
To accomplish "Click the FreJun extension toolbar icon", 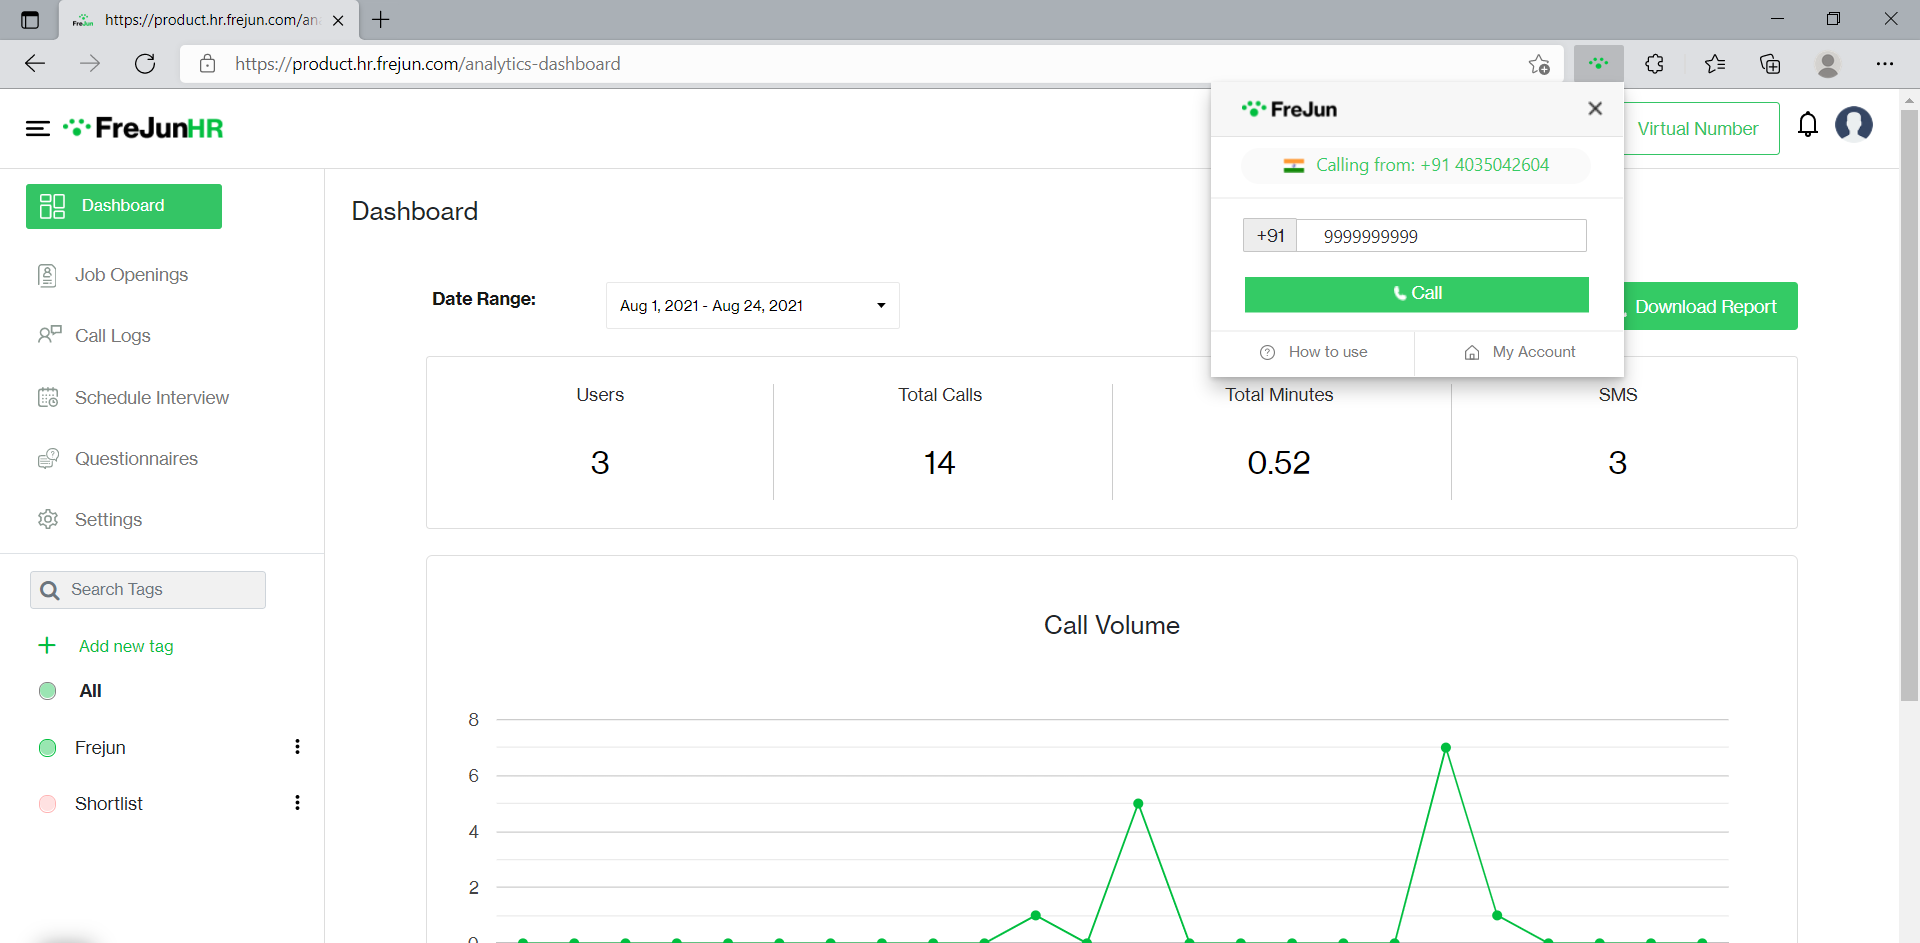I will 1598,63.
